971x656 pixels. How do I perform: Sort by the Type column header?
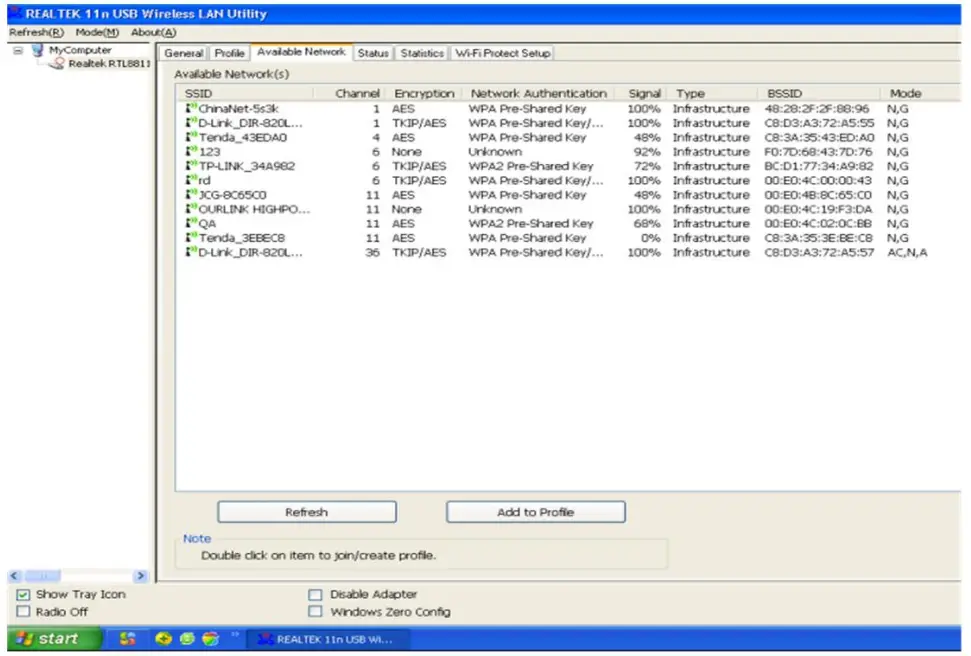712,94
